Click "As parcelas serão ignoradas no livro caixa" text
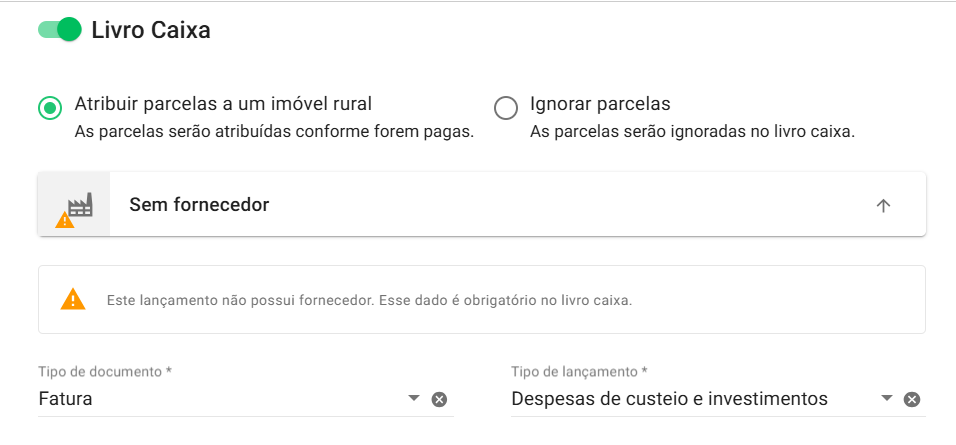956x445 pixels. coord(692,132)
